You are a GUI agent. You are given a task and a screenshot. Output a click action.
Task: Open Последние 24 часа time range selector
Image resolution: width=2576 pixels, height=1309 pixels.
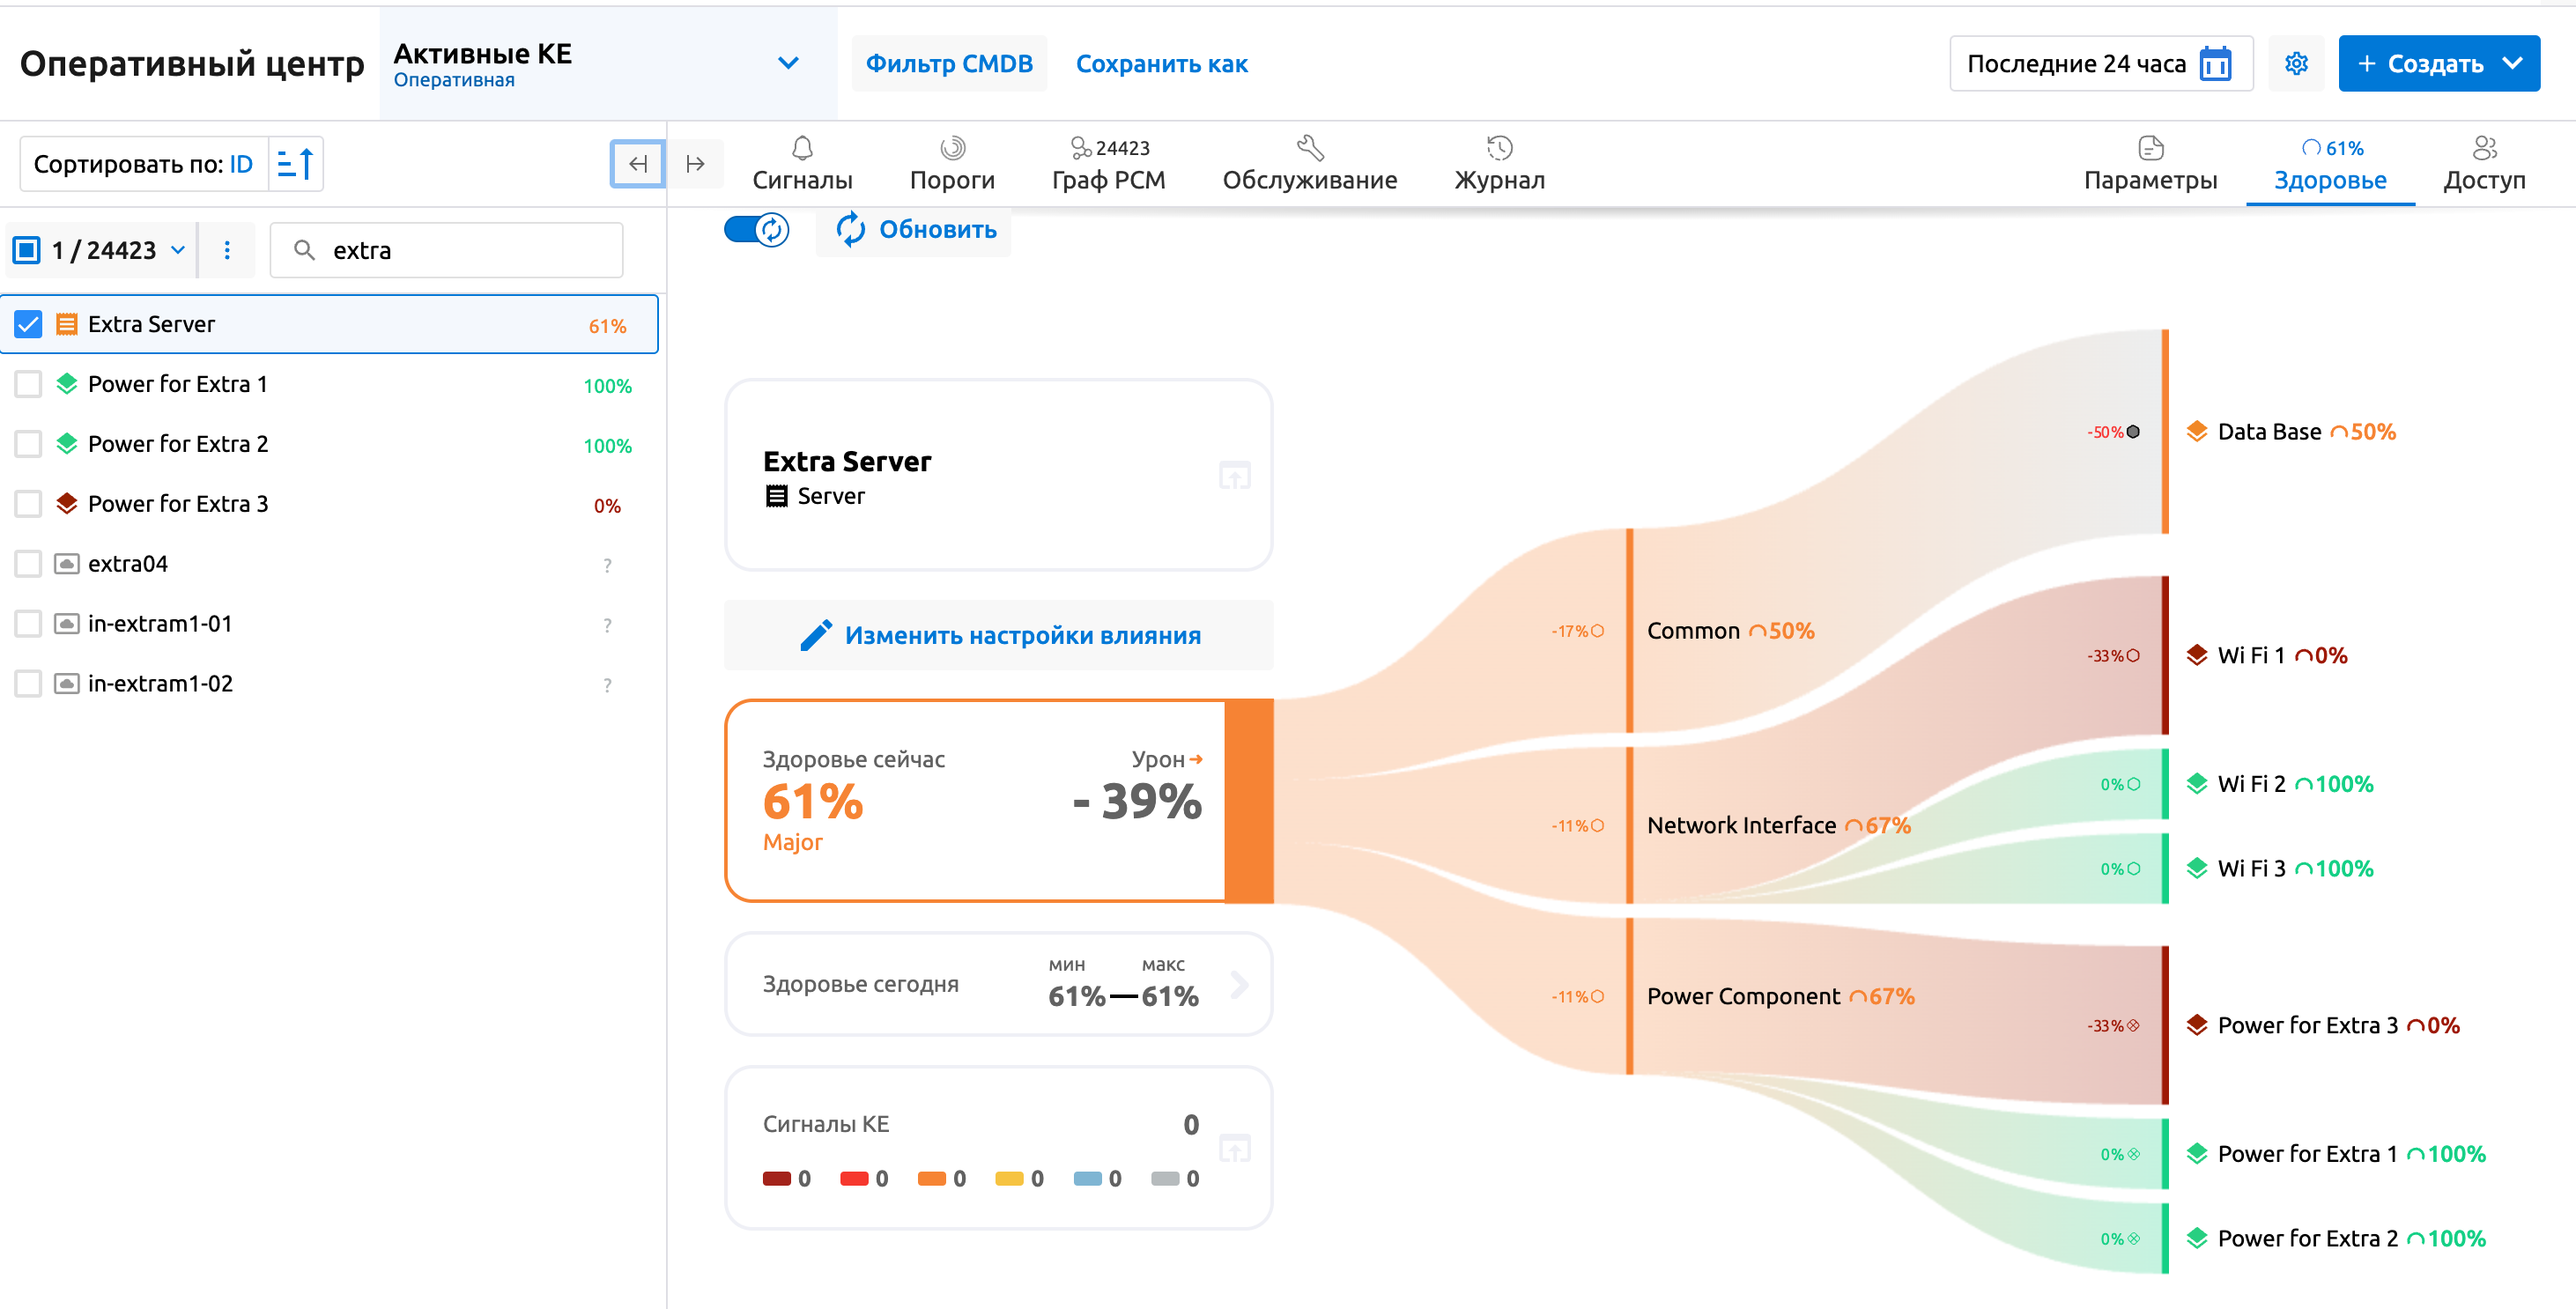[x=2100, y=64]
